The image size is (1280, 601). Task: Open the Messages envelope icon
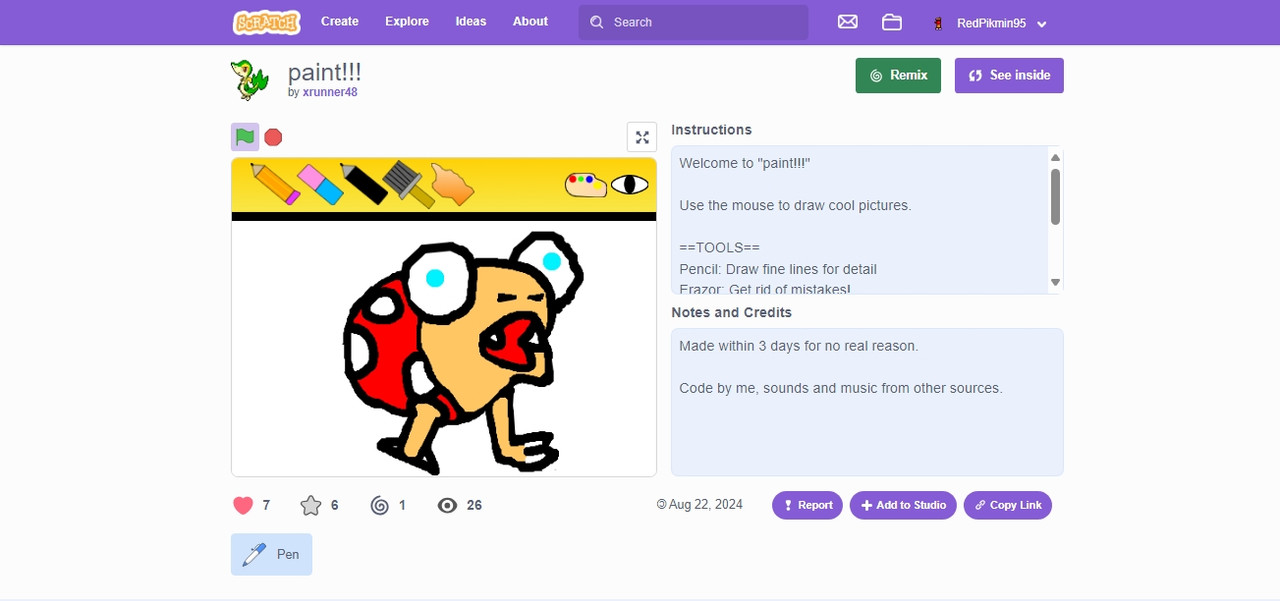click(847, 22)
